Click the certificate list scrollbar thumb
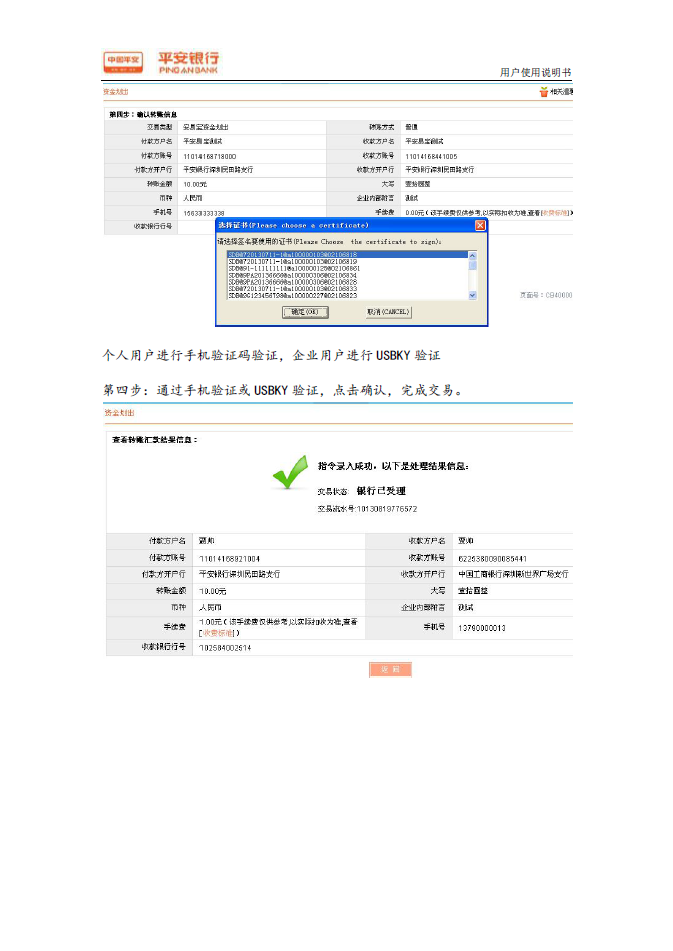The width and height of the screenshot is (673, 951). 473,265
